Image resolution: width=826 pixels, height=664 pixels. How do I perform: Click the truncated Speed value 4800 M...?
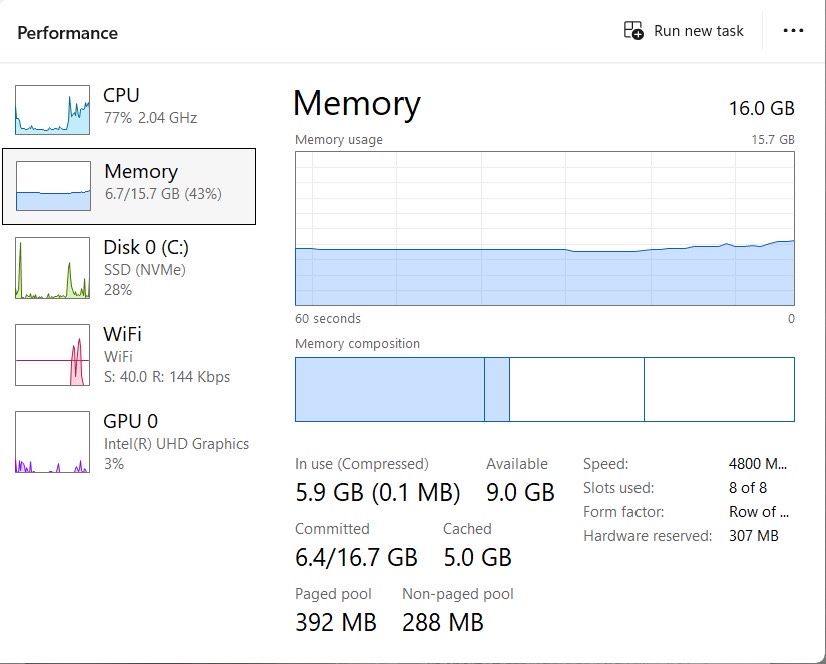(758, 464)
